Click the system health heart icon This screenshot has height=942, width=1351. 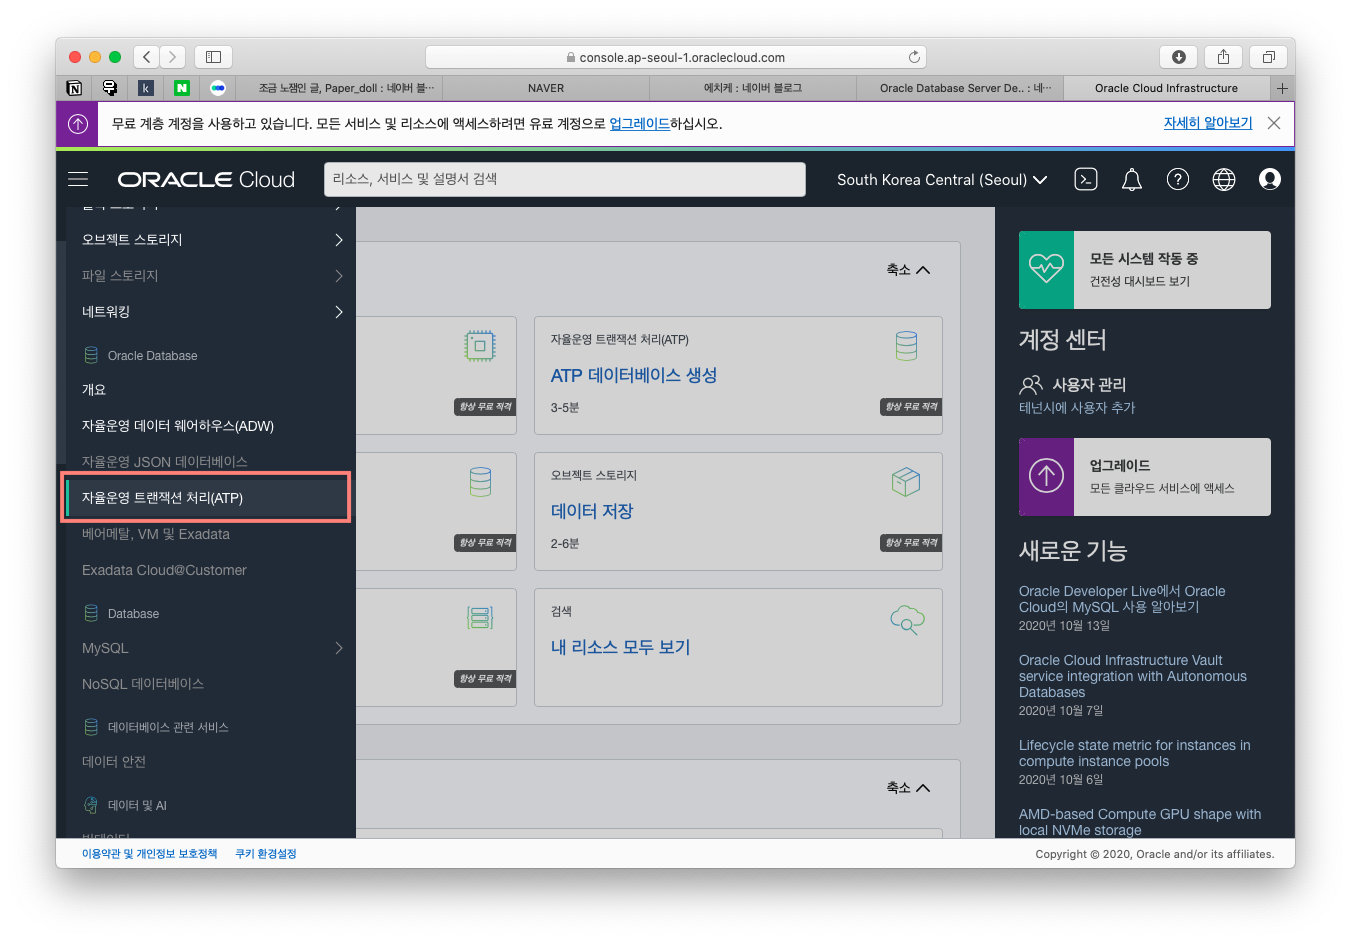(1046, 270)
